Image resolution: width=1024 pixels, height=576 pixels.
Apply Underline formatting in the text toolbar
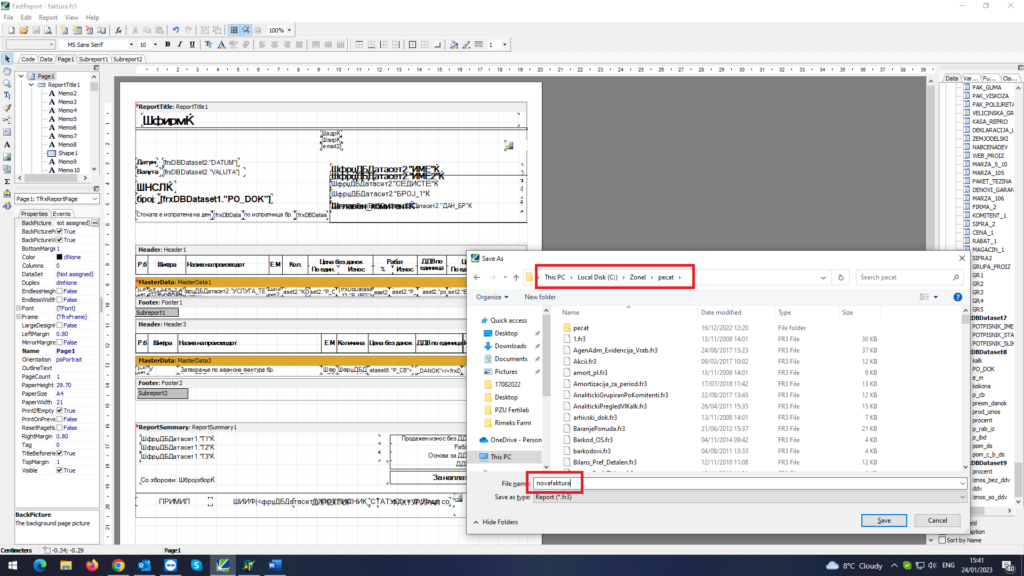tap(192, 44)
